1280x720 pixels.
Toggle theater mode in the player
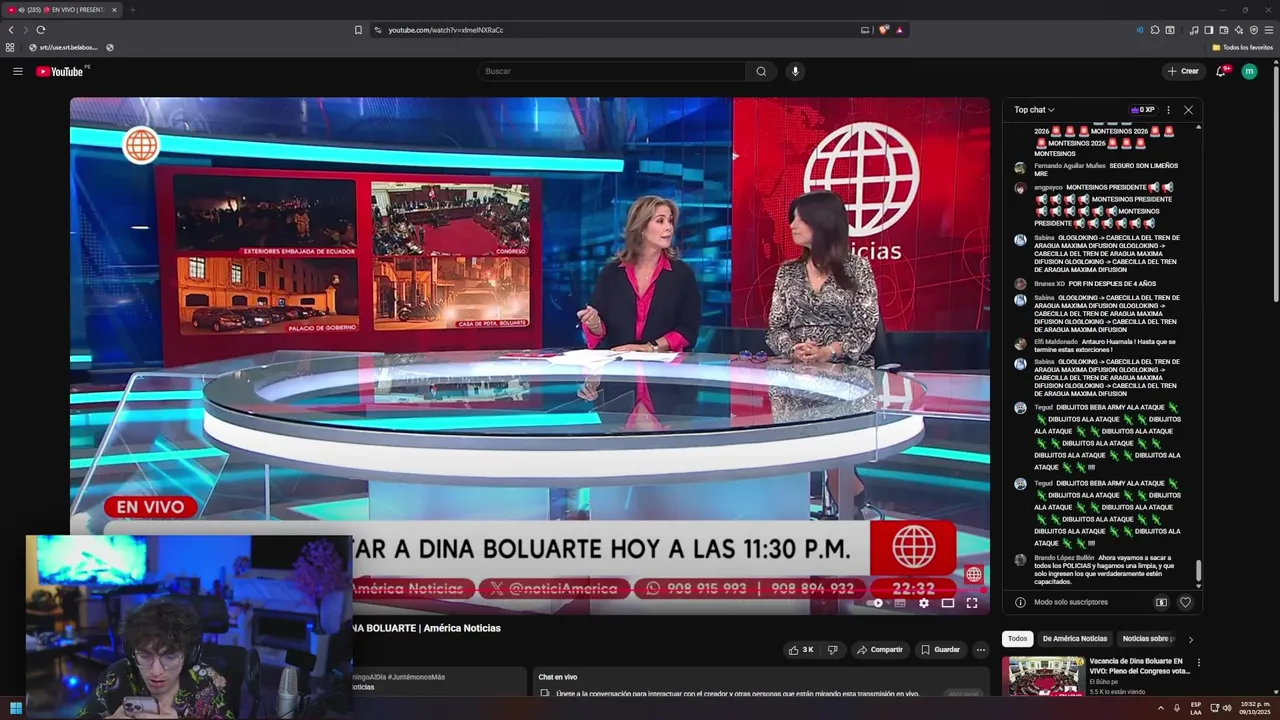[x=948, y=603]
